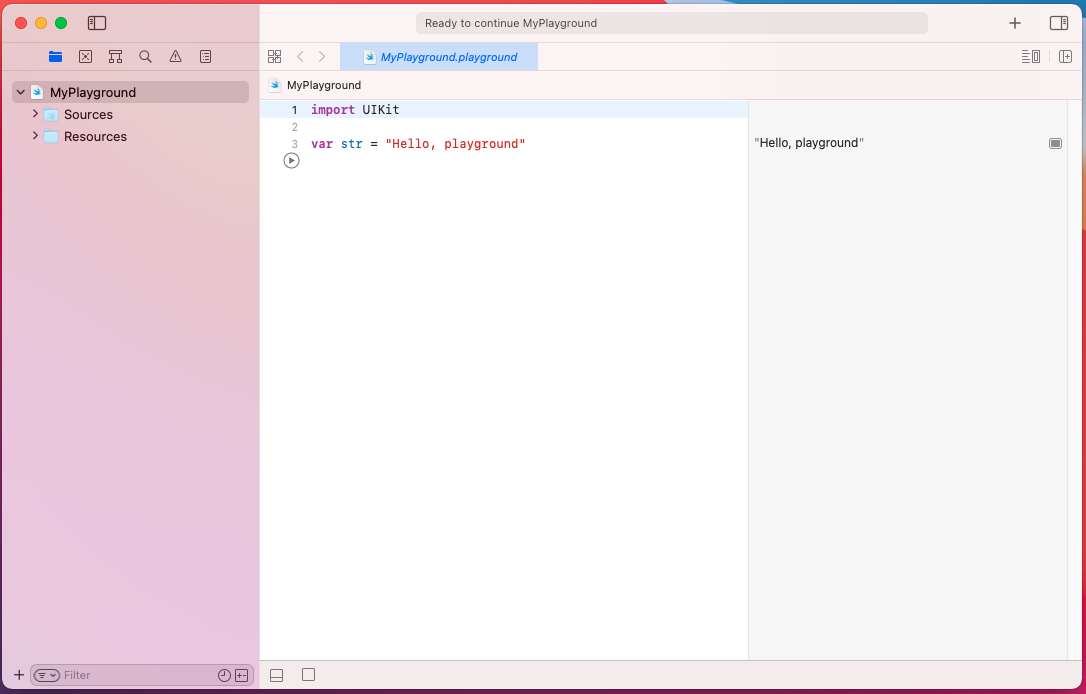Image resolution: width=1086 pixels, height=694 pixels.
Task: Click the stop square button
Action: (x=309, y=675)
